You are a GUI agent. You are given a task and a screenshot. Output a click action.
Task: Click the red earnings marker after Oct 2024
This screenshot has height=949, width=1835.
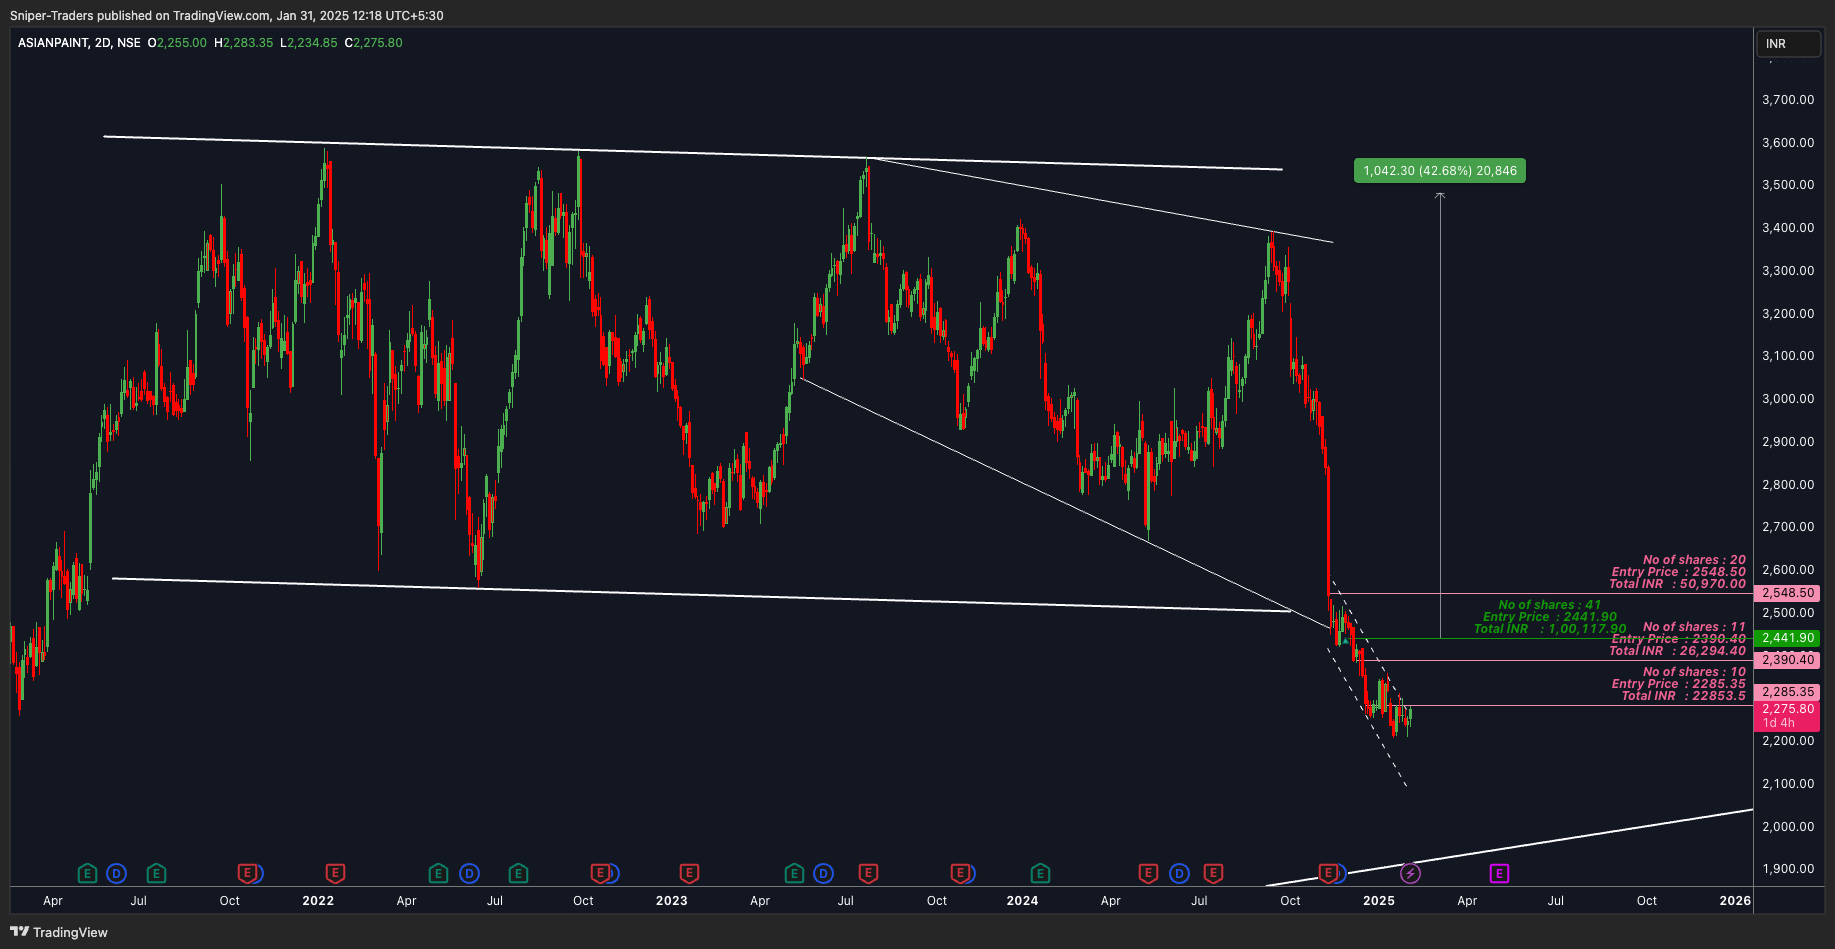(x=1328, y=873)
